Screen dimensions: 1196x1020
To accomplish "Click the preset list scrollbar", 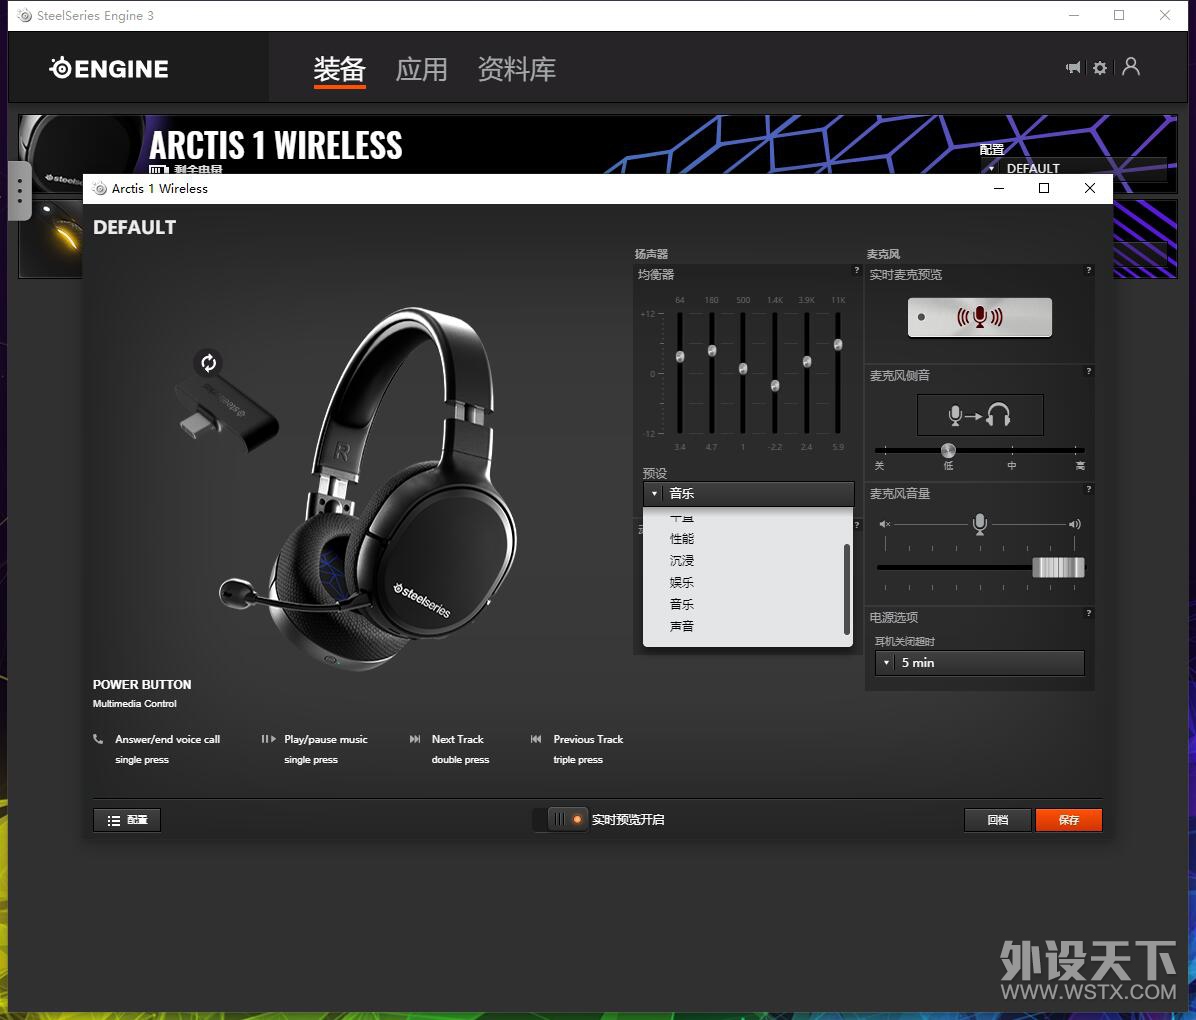I will 847,589.
